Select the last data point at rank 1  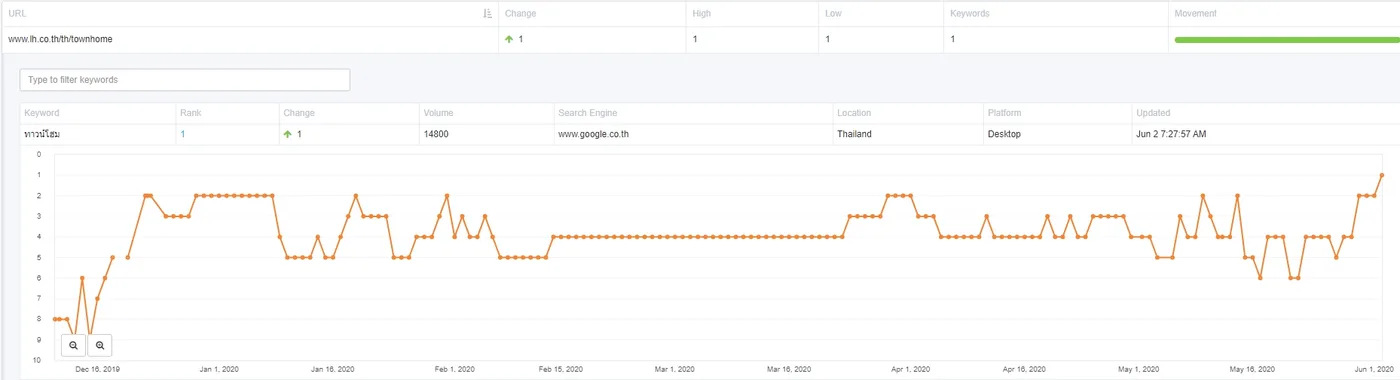point(1381,175)
